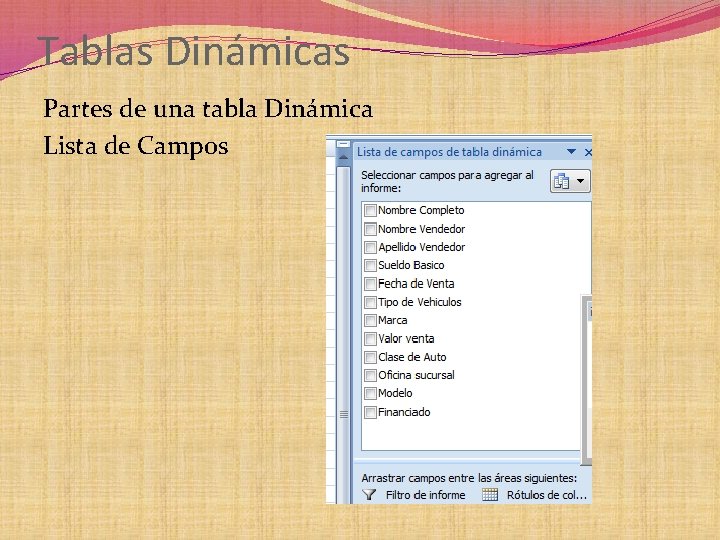Toggle the Fecha de Venta checkbox
Viewport: 720px width, 540px height.
370,284
